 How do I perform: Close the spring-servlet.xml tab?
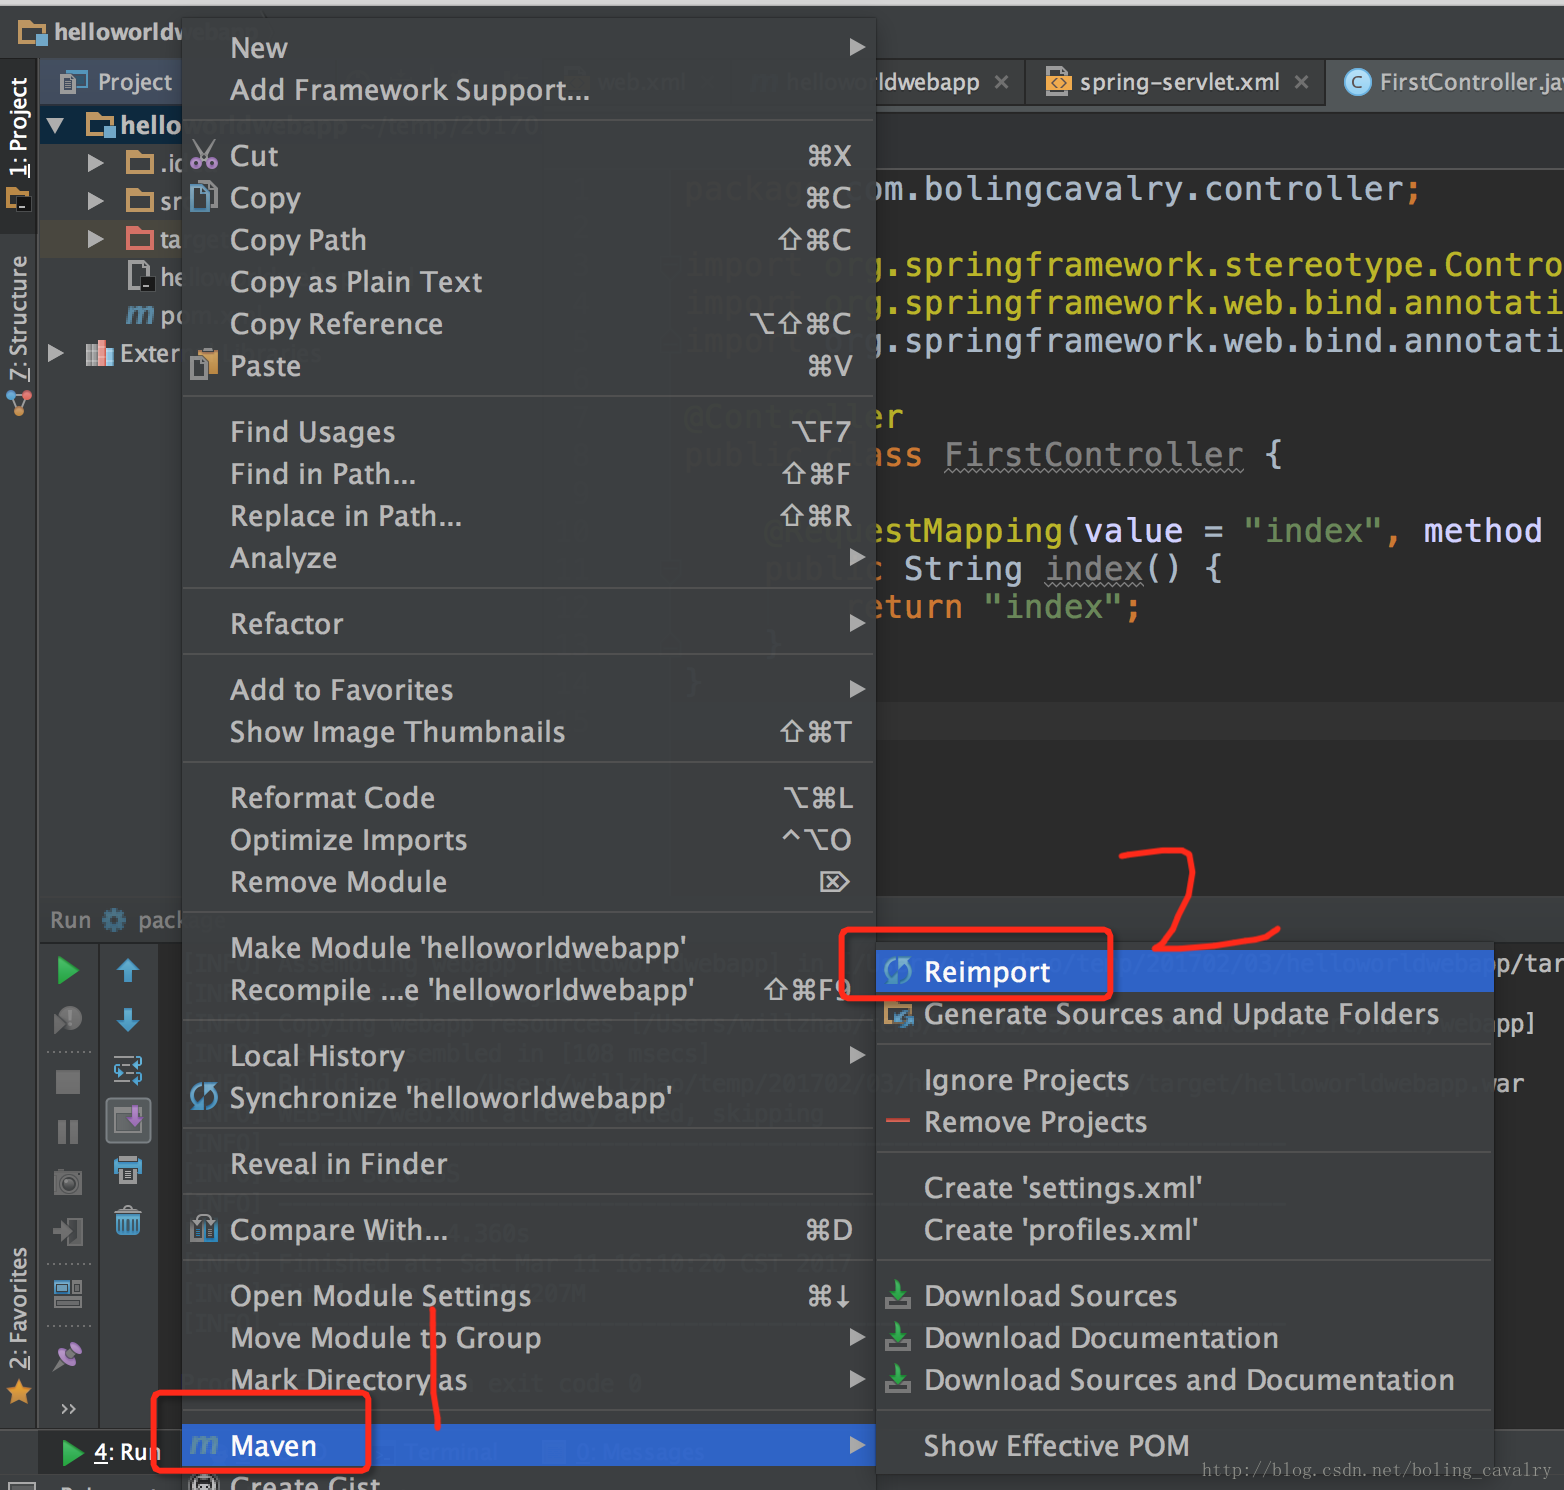pyautogui.click(x=1301, y=82)
